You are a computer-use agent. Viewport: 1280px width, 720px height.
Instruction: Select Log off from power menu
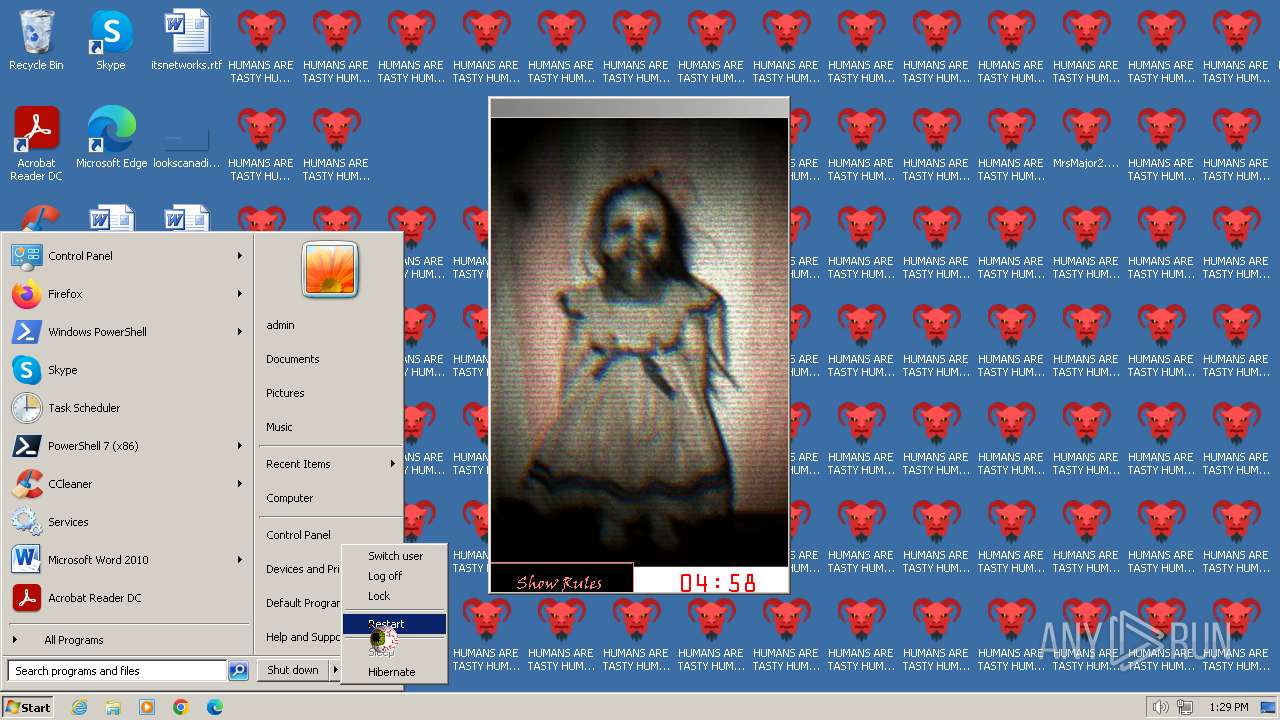[x=394, y=576]
